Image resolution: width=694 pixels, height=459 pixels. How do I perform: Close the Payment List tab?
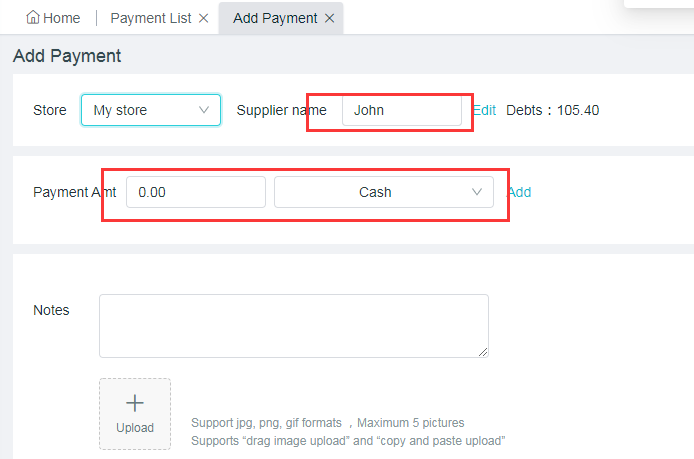pyautogui.click(x=204, y=18)
